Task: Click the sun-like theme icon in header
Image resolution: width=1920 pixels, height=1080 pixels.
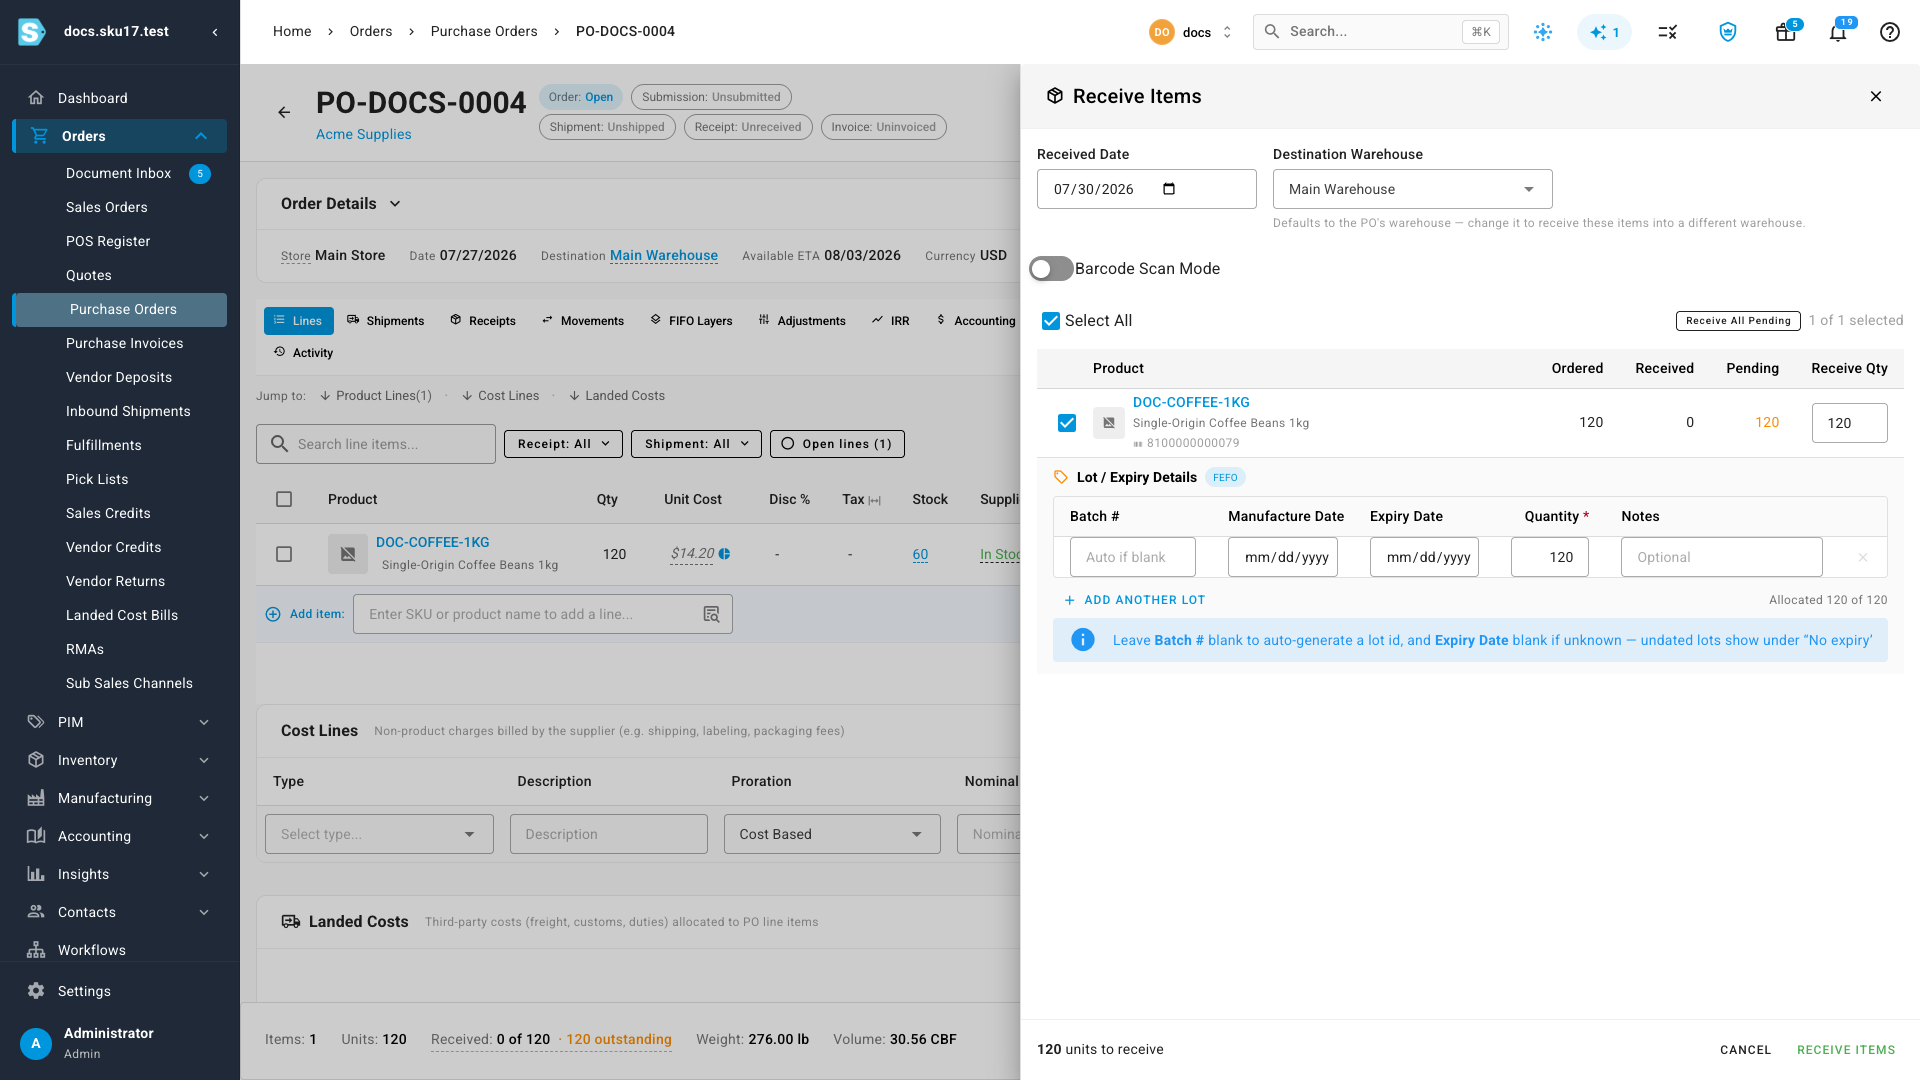Action: pyautogui.click(x=1543, y=32)
